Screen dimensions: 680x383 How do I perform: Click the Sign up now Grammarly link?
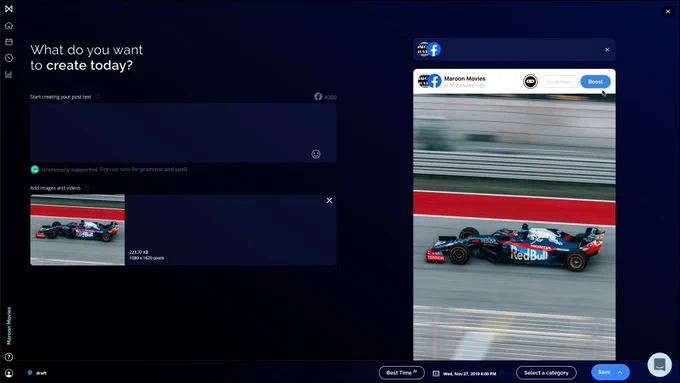(x=143, y=169)
